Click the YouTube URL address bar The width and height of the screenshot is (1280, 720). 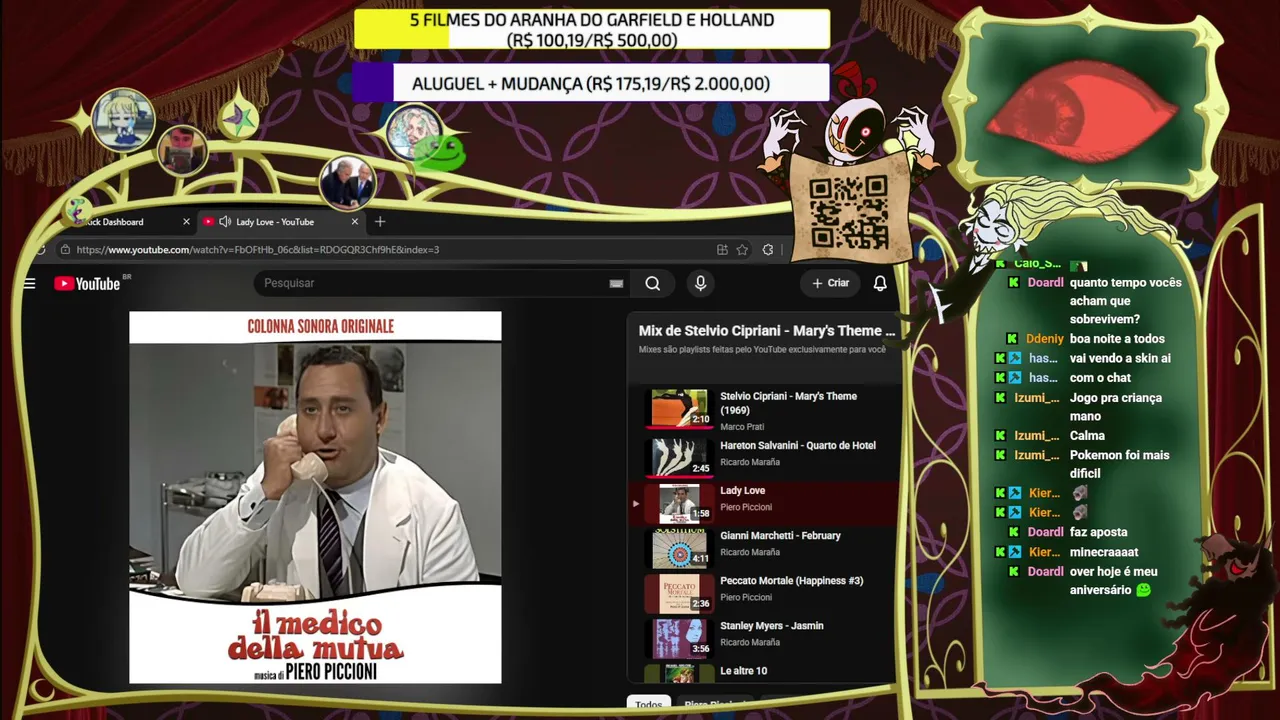coord(257,250)
